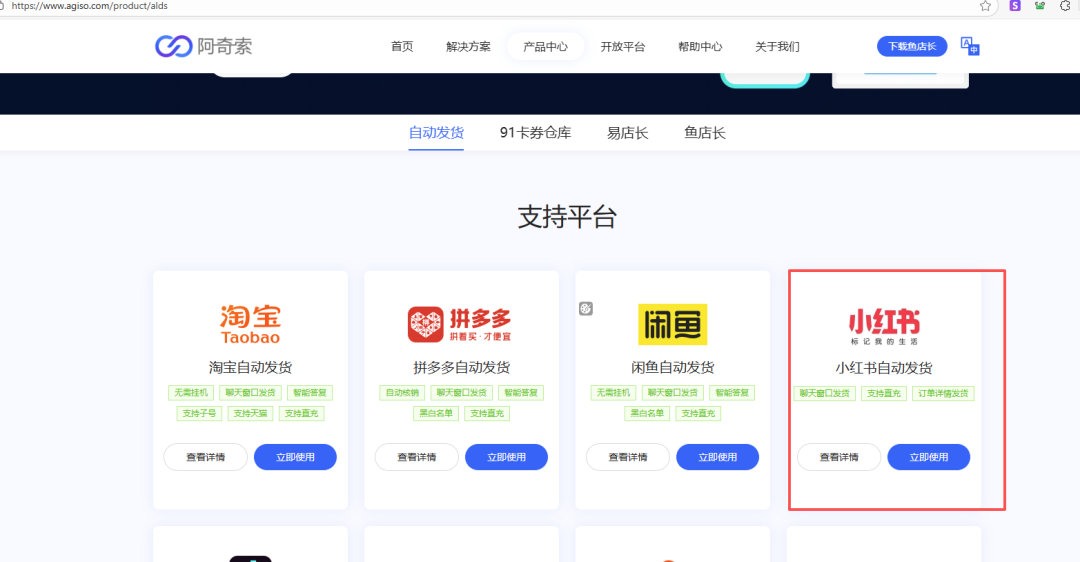Click the 闲鱼 yellow logo
This screenshot has width=1080, height=562.
coord(672,324)
